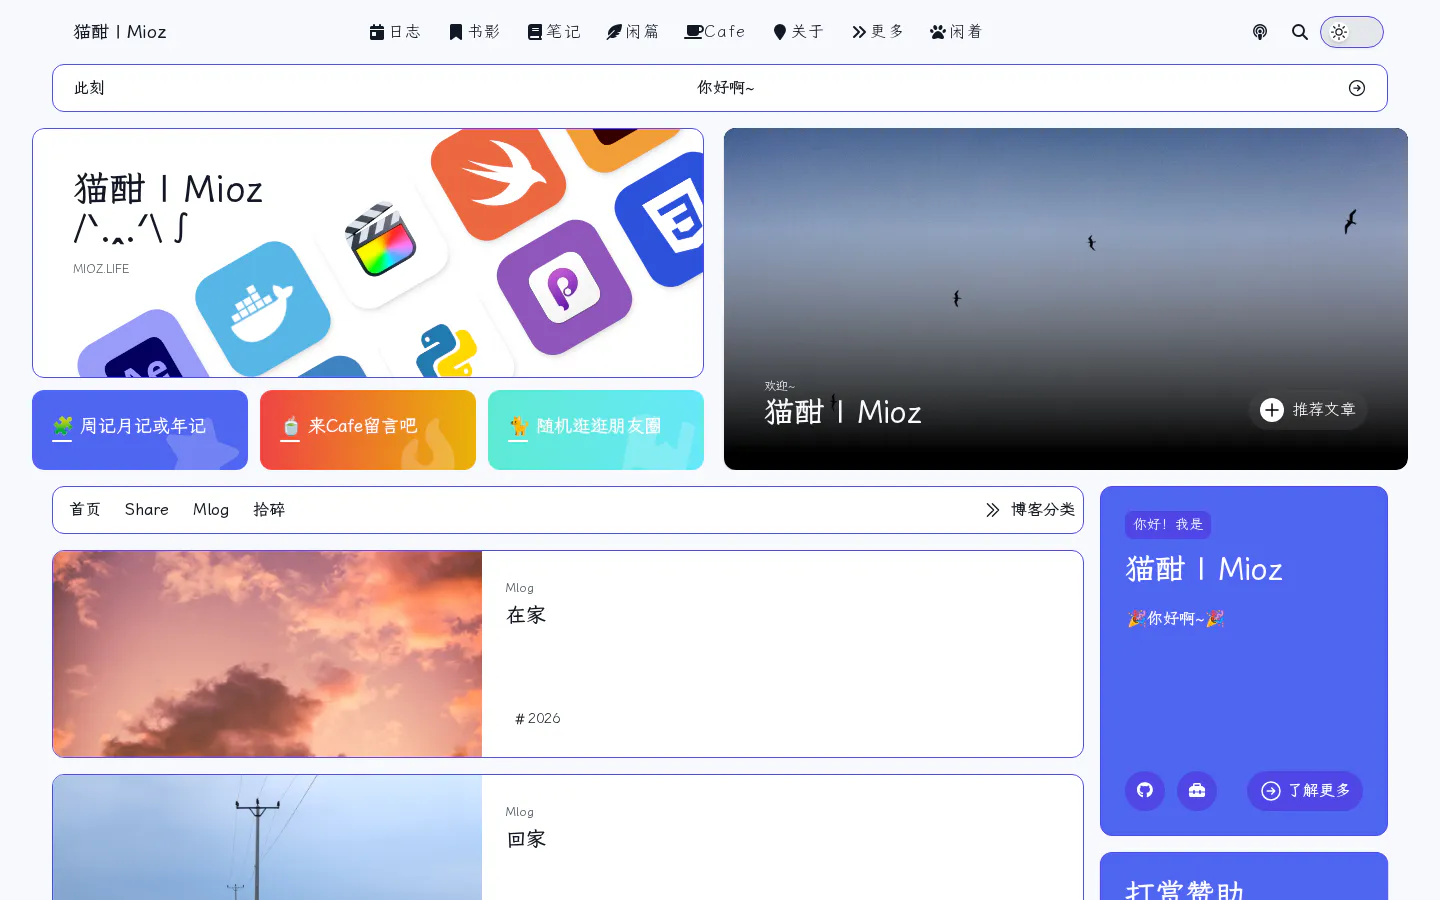Open the 闲篇 menu item

click(x=633, y=32)
